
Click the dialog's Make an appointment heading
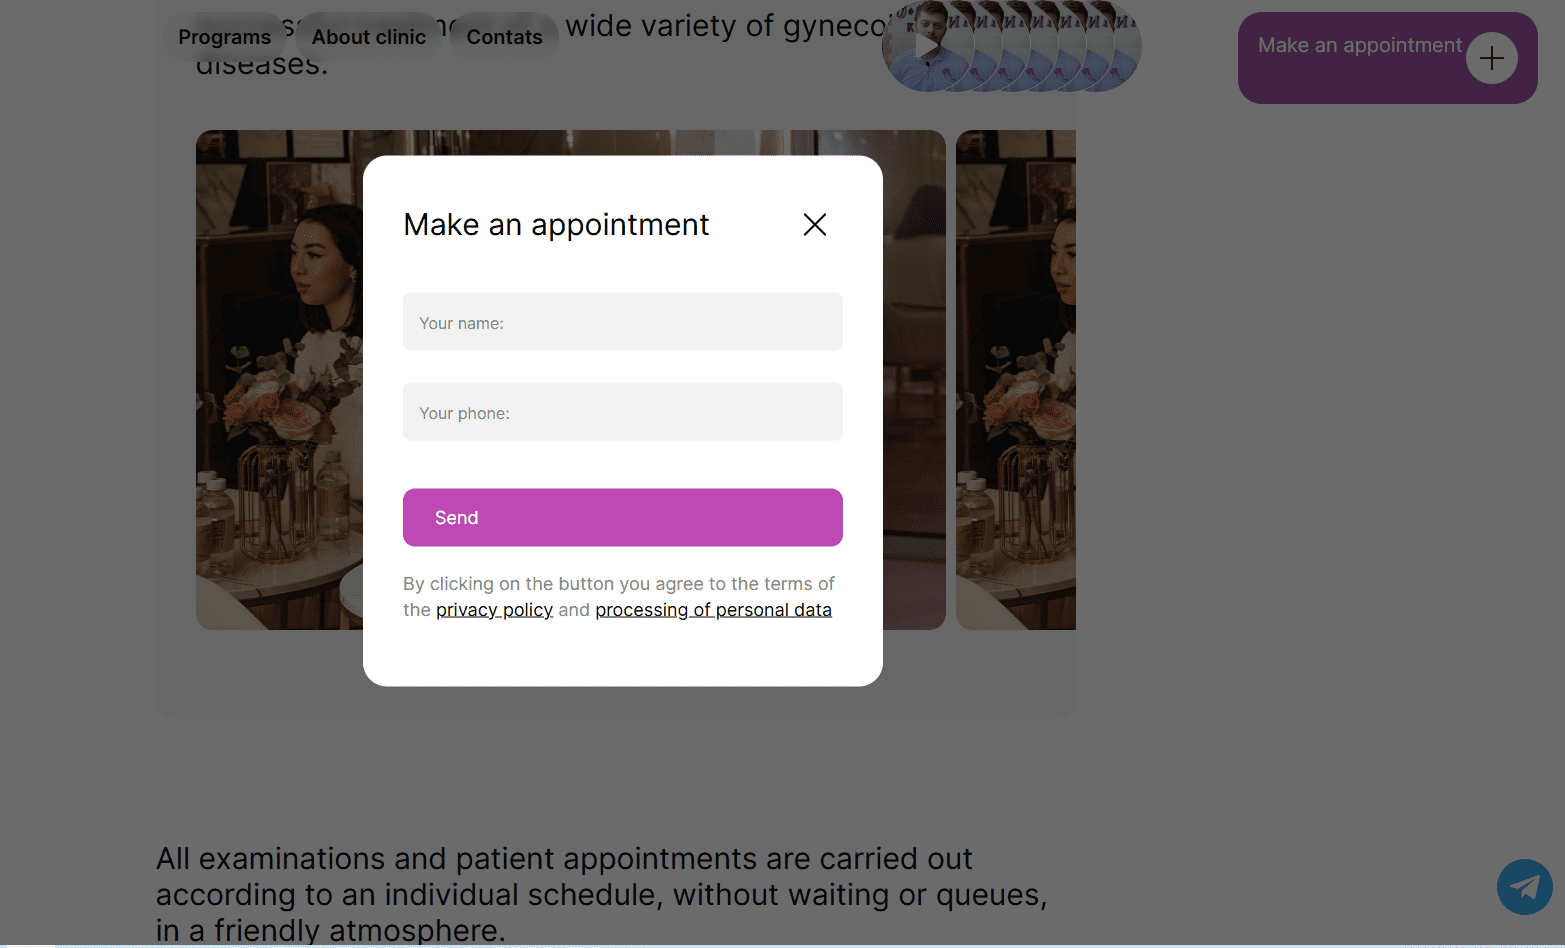click(x=556, y=225)
